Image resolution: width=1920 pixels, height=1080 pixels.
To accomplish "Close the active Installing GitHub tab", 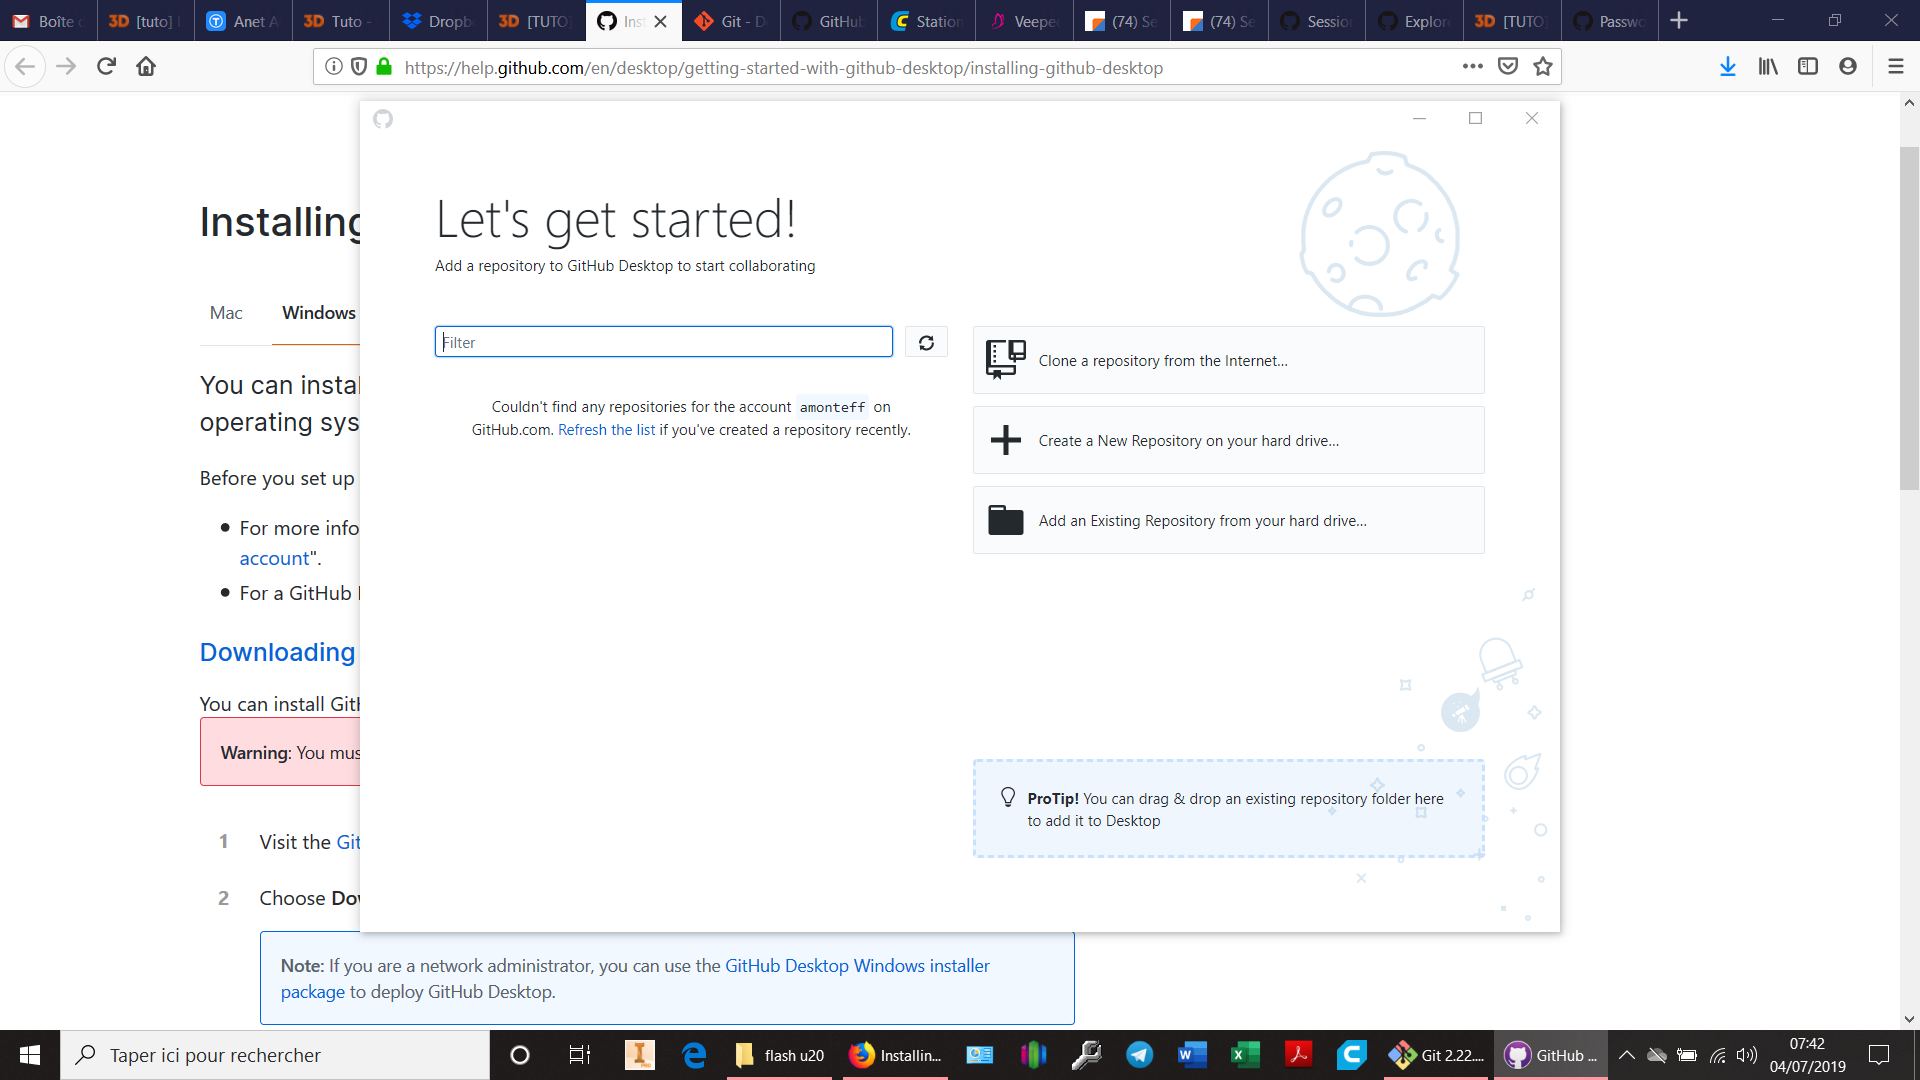I will [660, 21].
